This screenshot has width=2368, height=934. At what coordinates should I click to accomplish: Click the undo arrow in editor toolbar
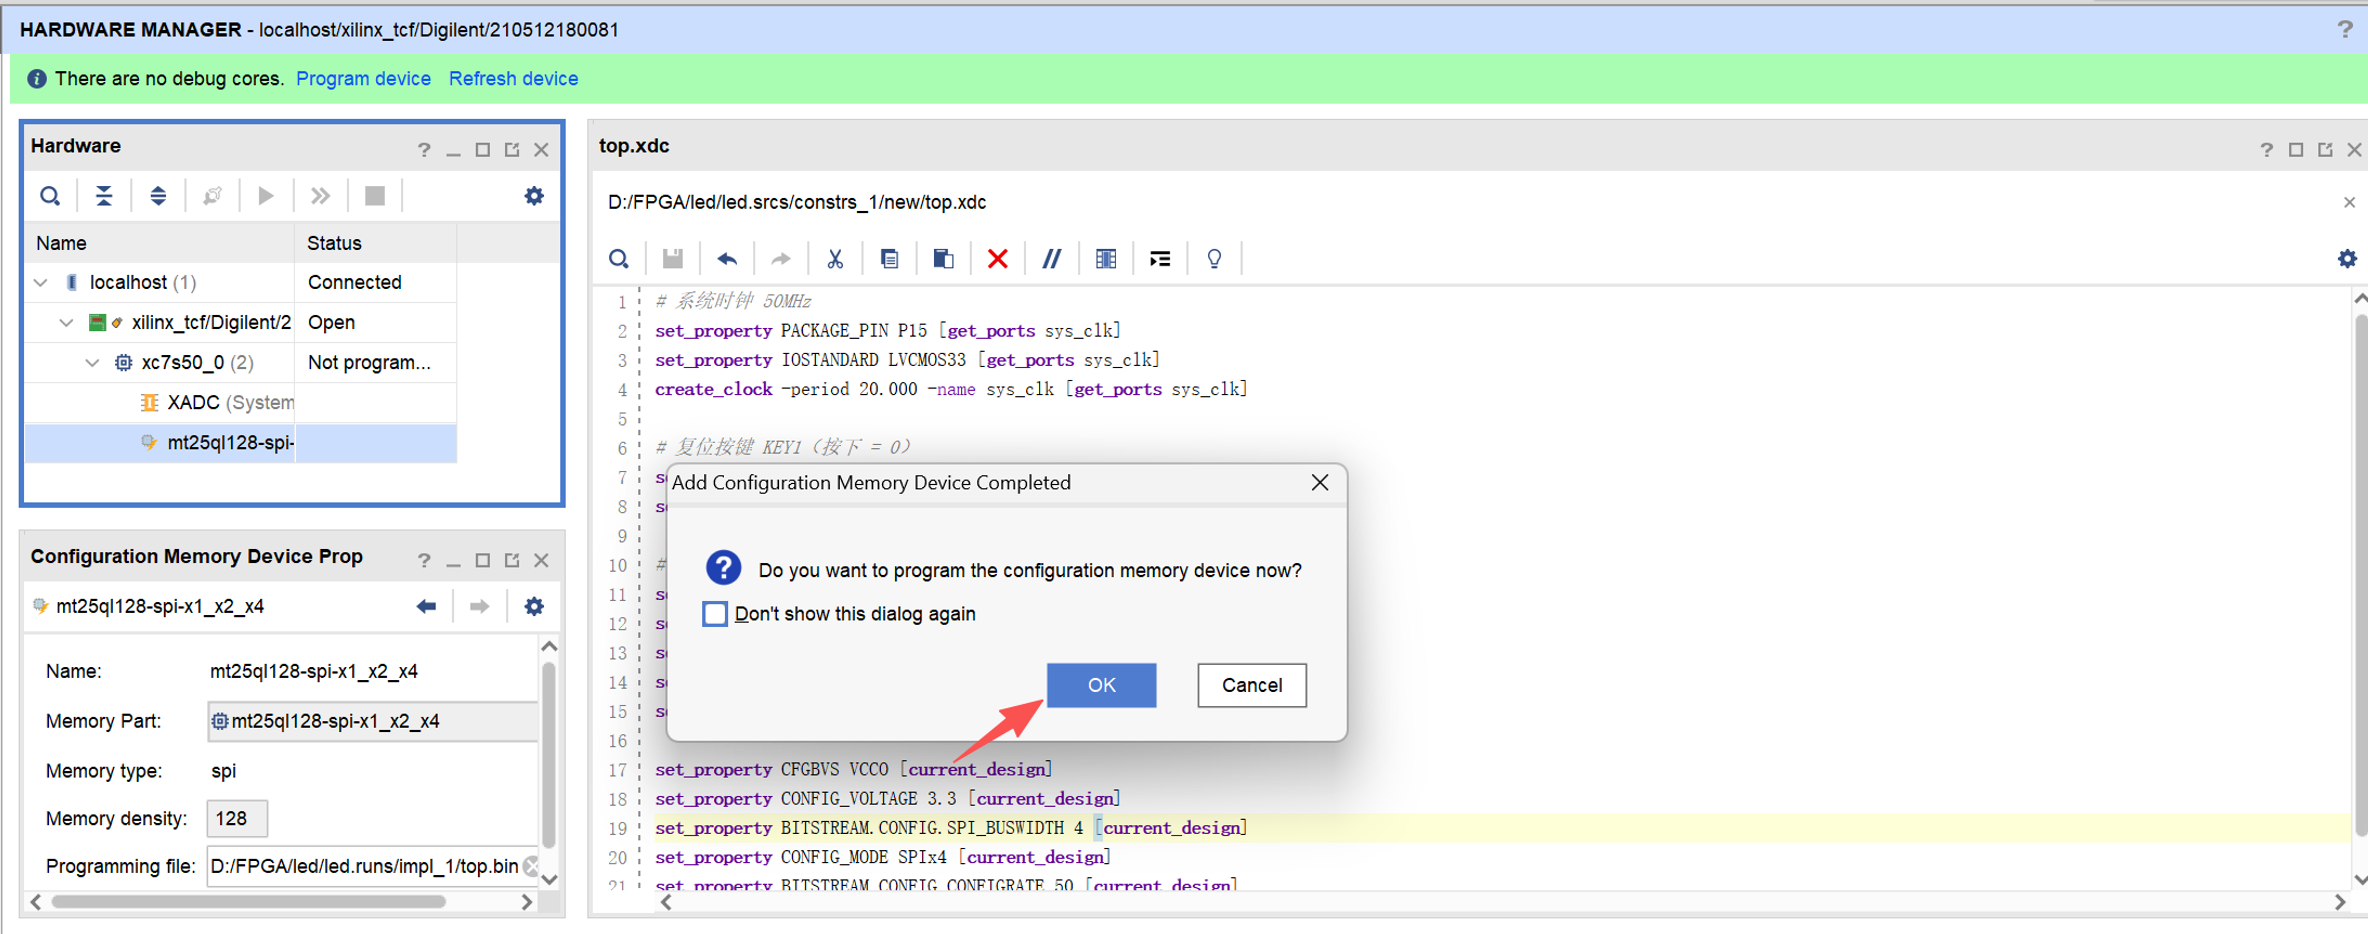pos(727,260)
